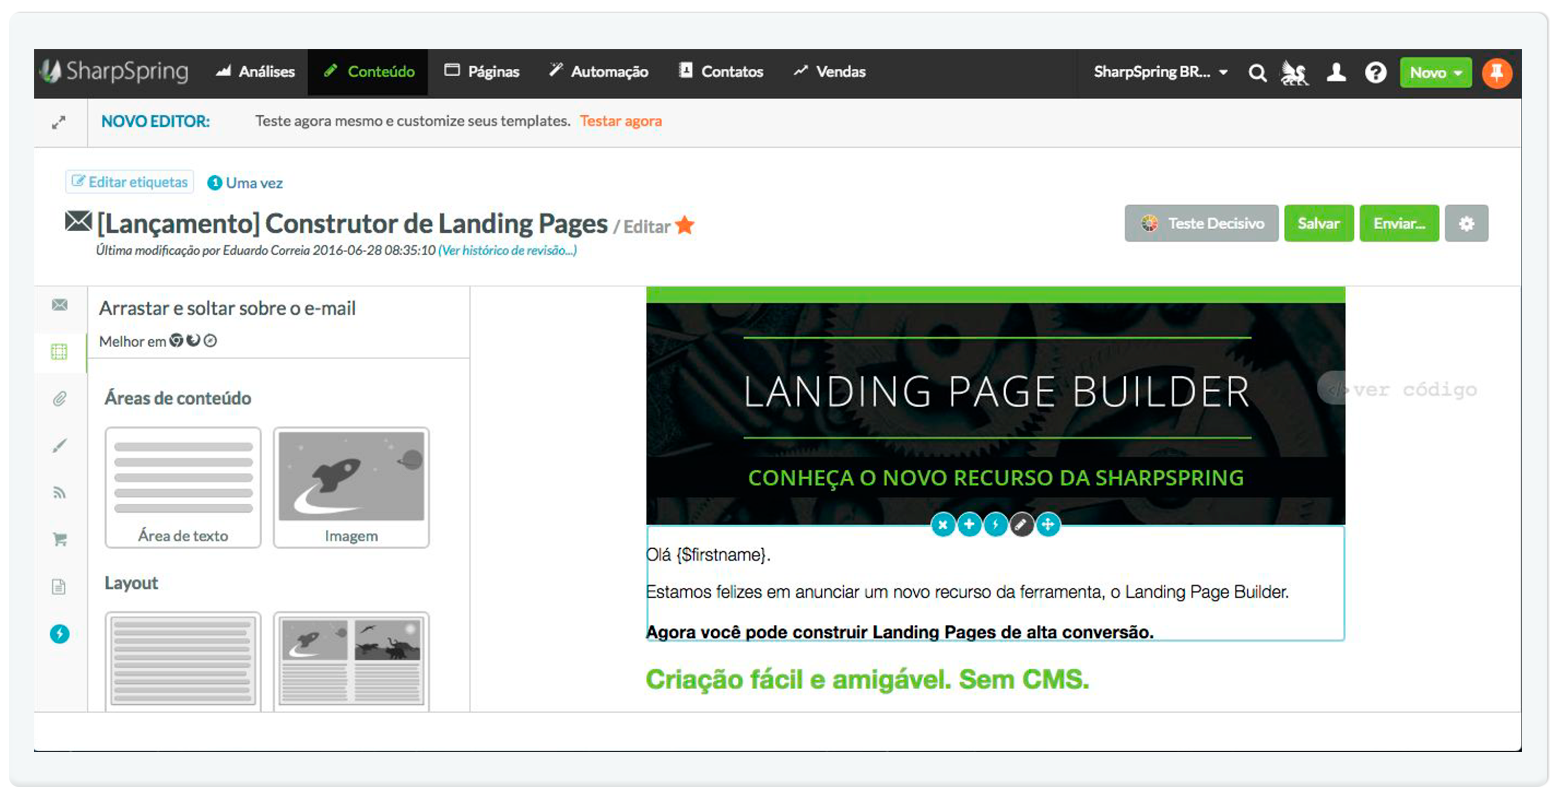Select the blue lightning bolt sidebar icon

(x=60, y=634)
